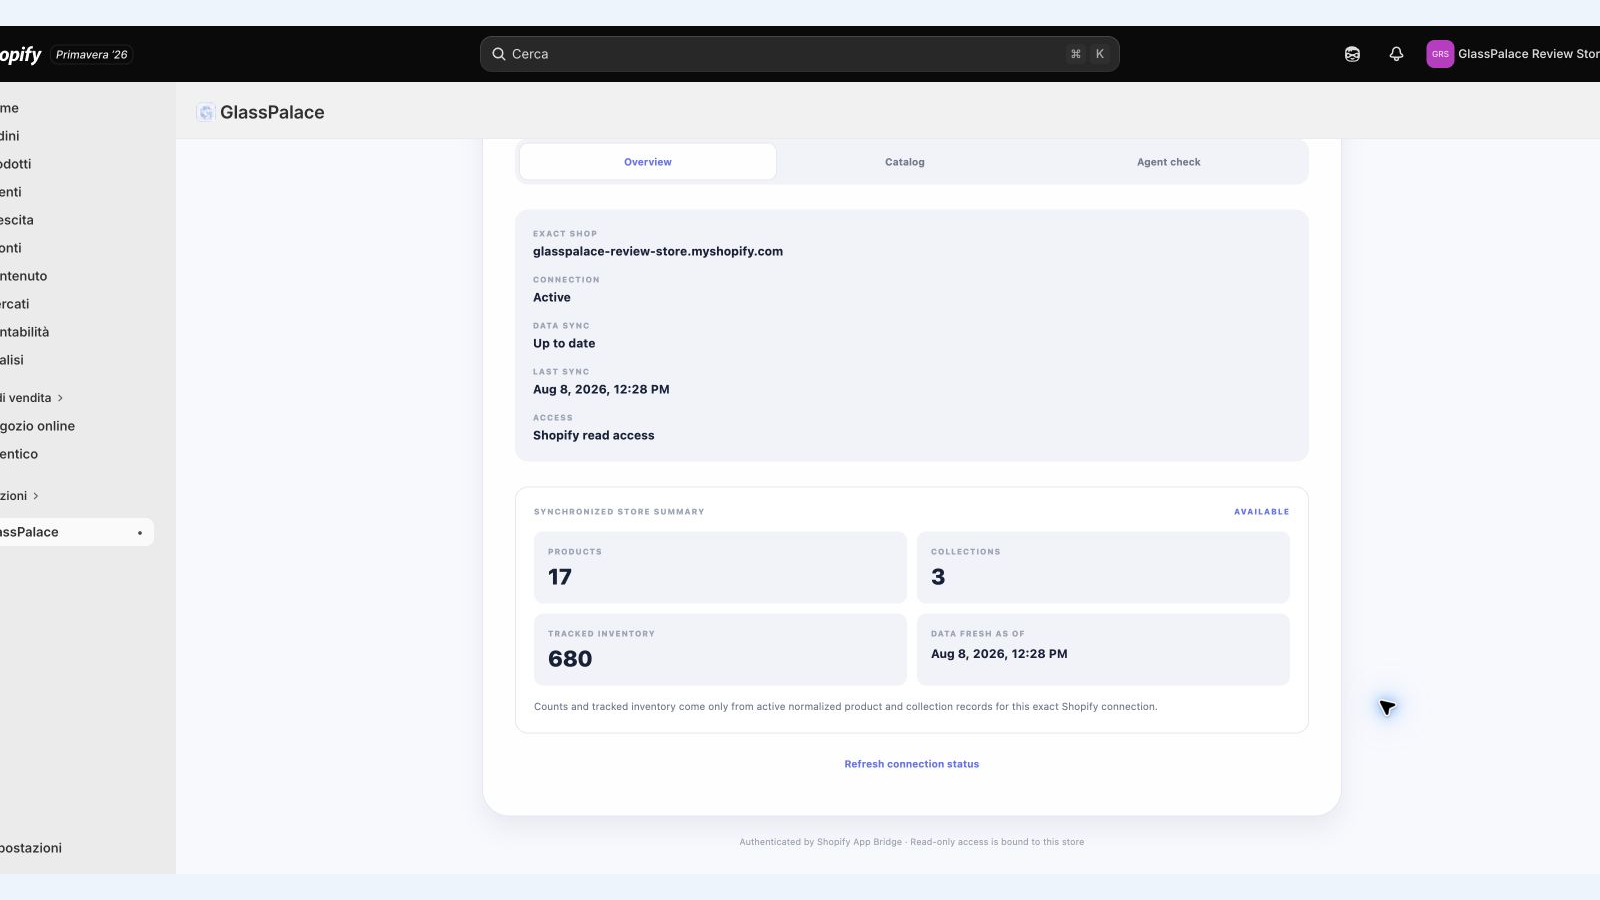Click the GlassPalace page title

(x=272, y=112)
